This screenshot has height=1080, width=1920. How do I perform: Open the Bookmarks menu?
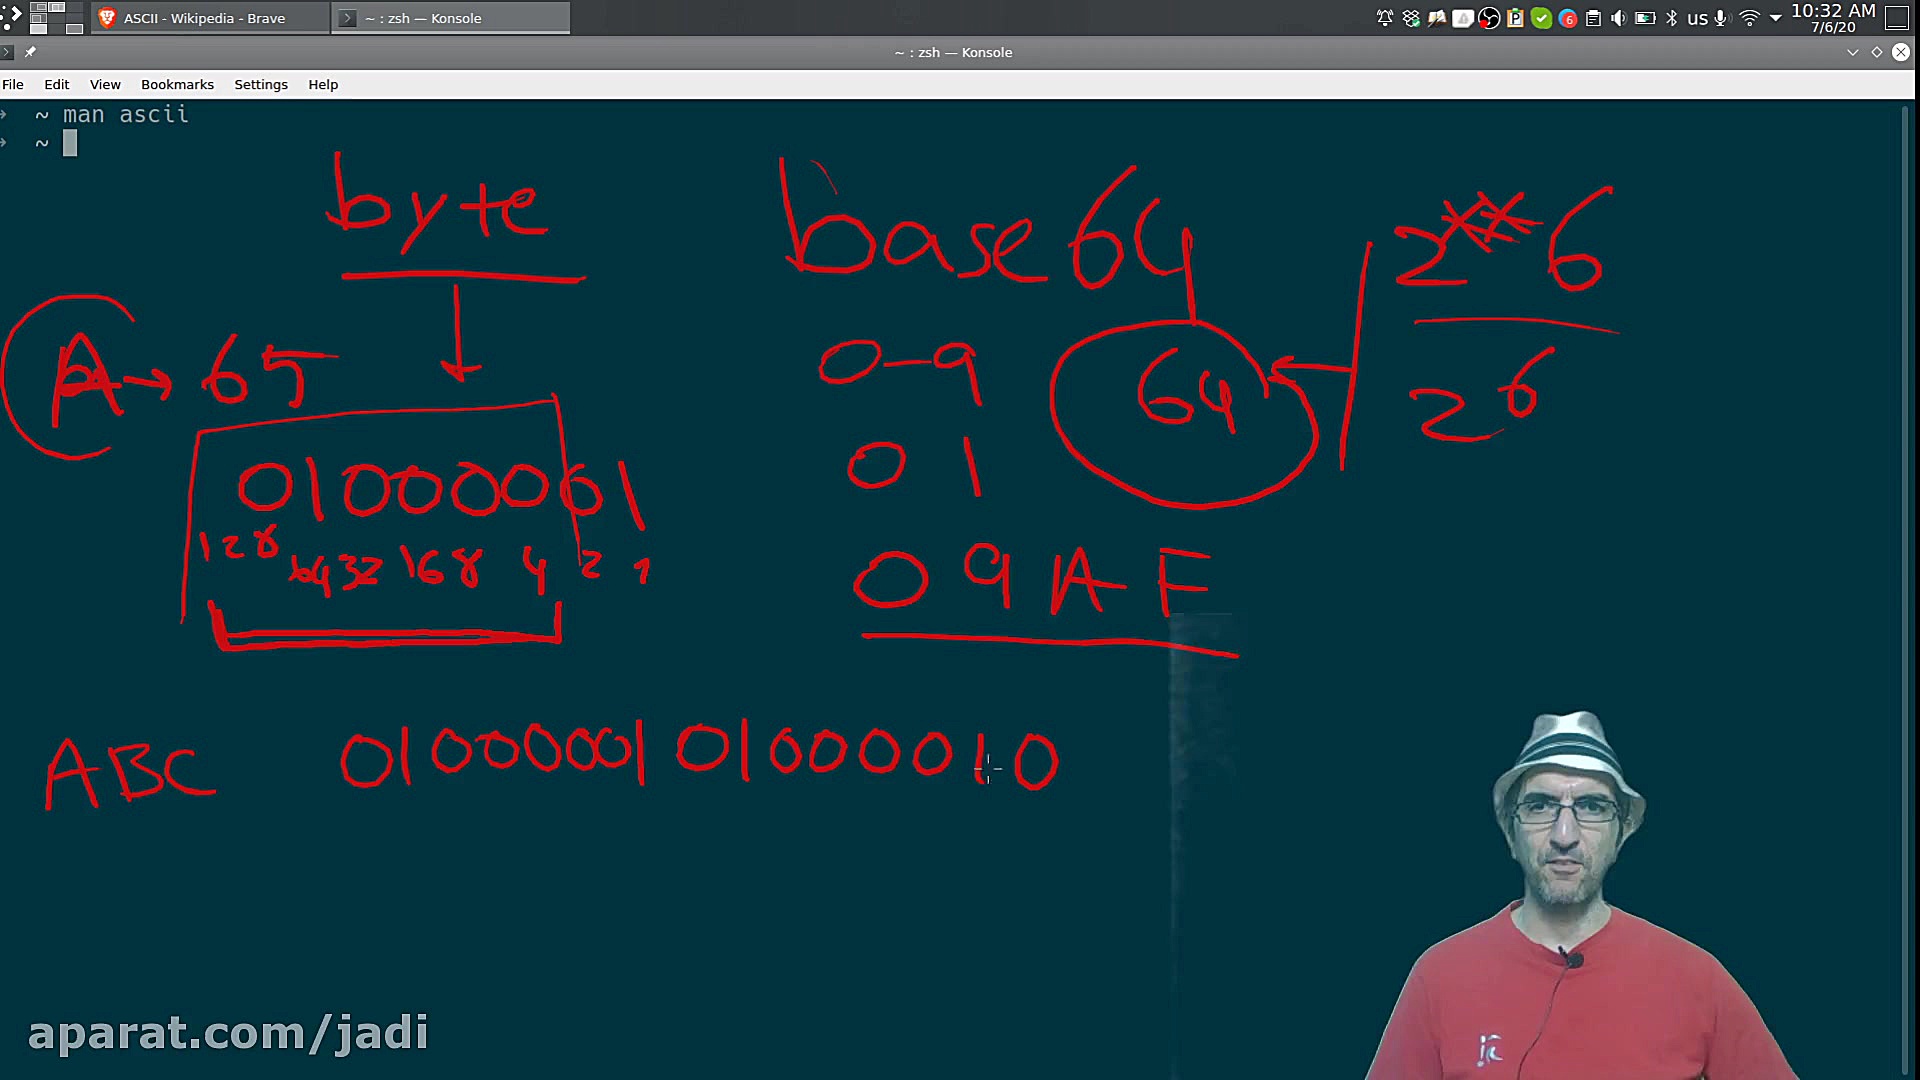(x=177, y=84)
